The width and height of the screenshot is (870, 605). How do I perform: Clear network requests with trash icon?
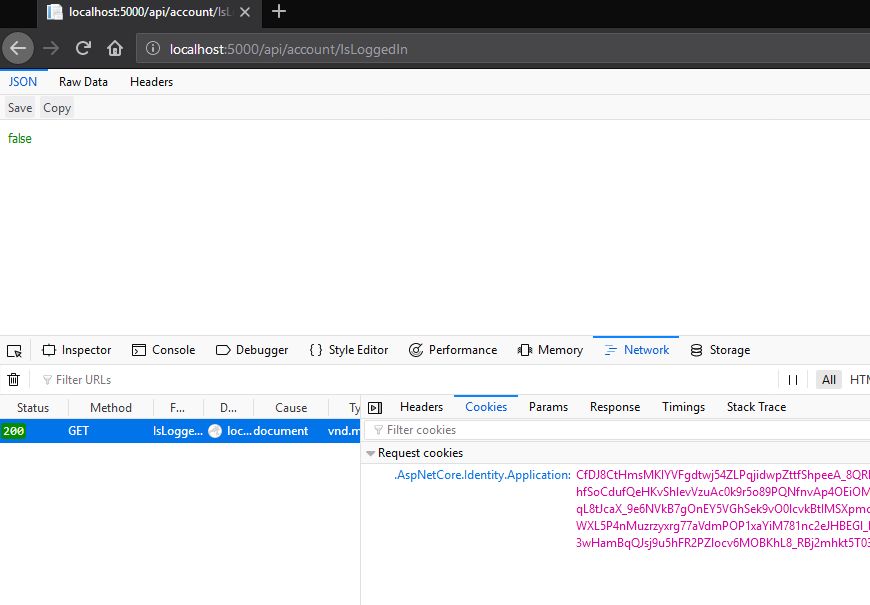coord(14,380)
